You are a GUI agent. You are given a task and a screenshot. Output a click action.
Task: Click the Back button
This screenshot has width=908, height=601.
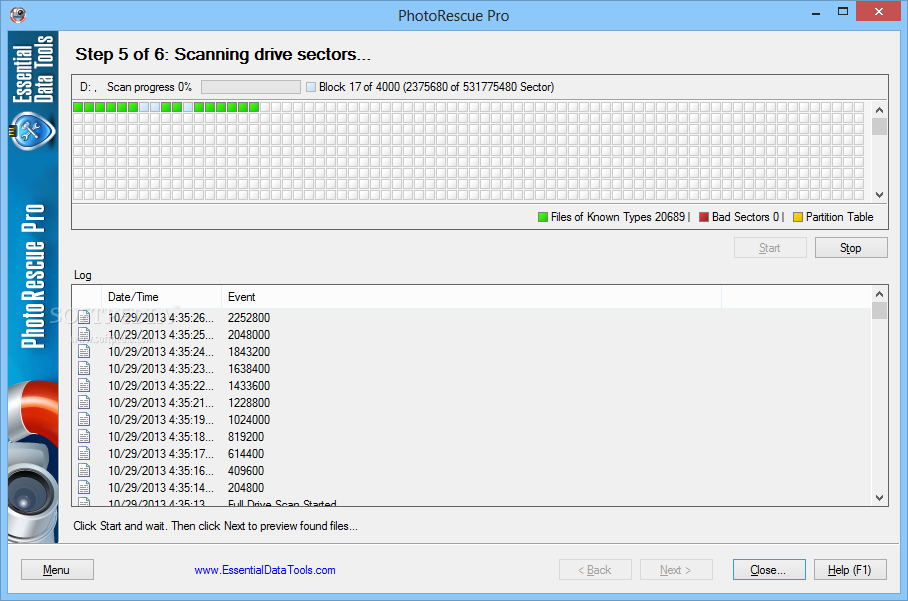[595, 570]
